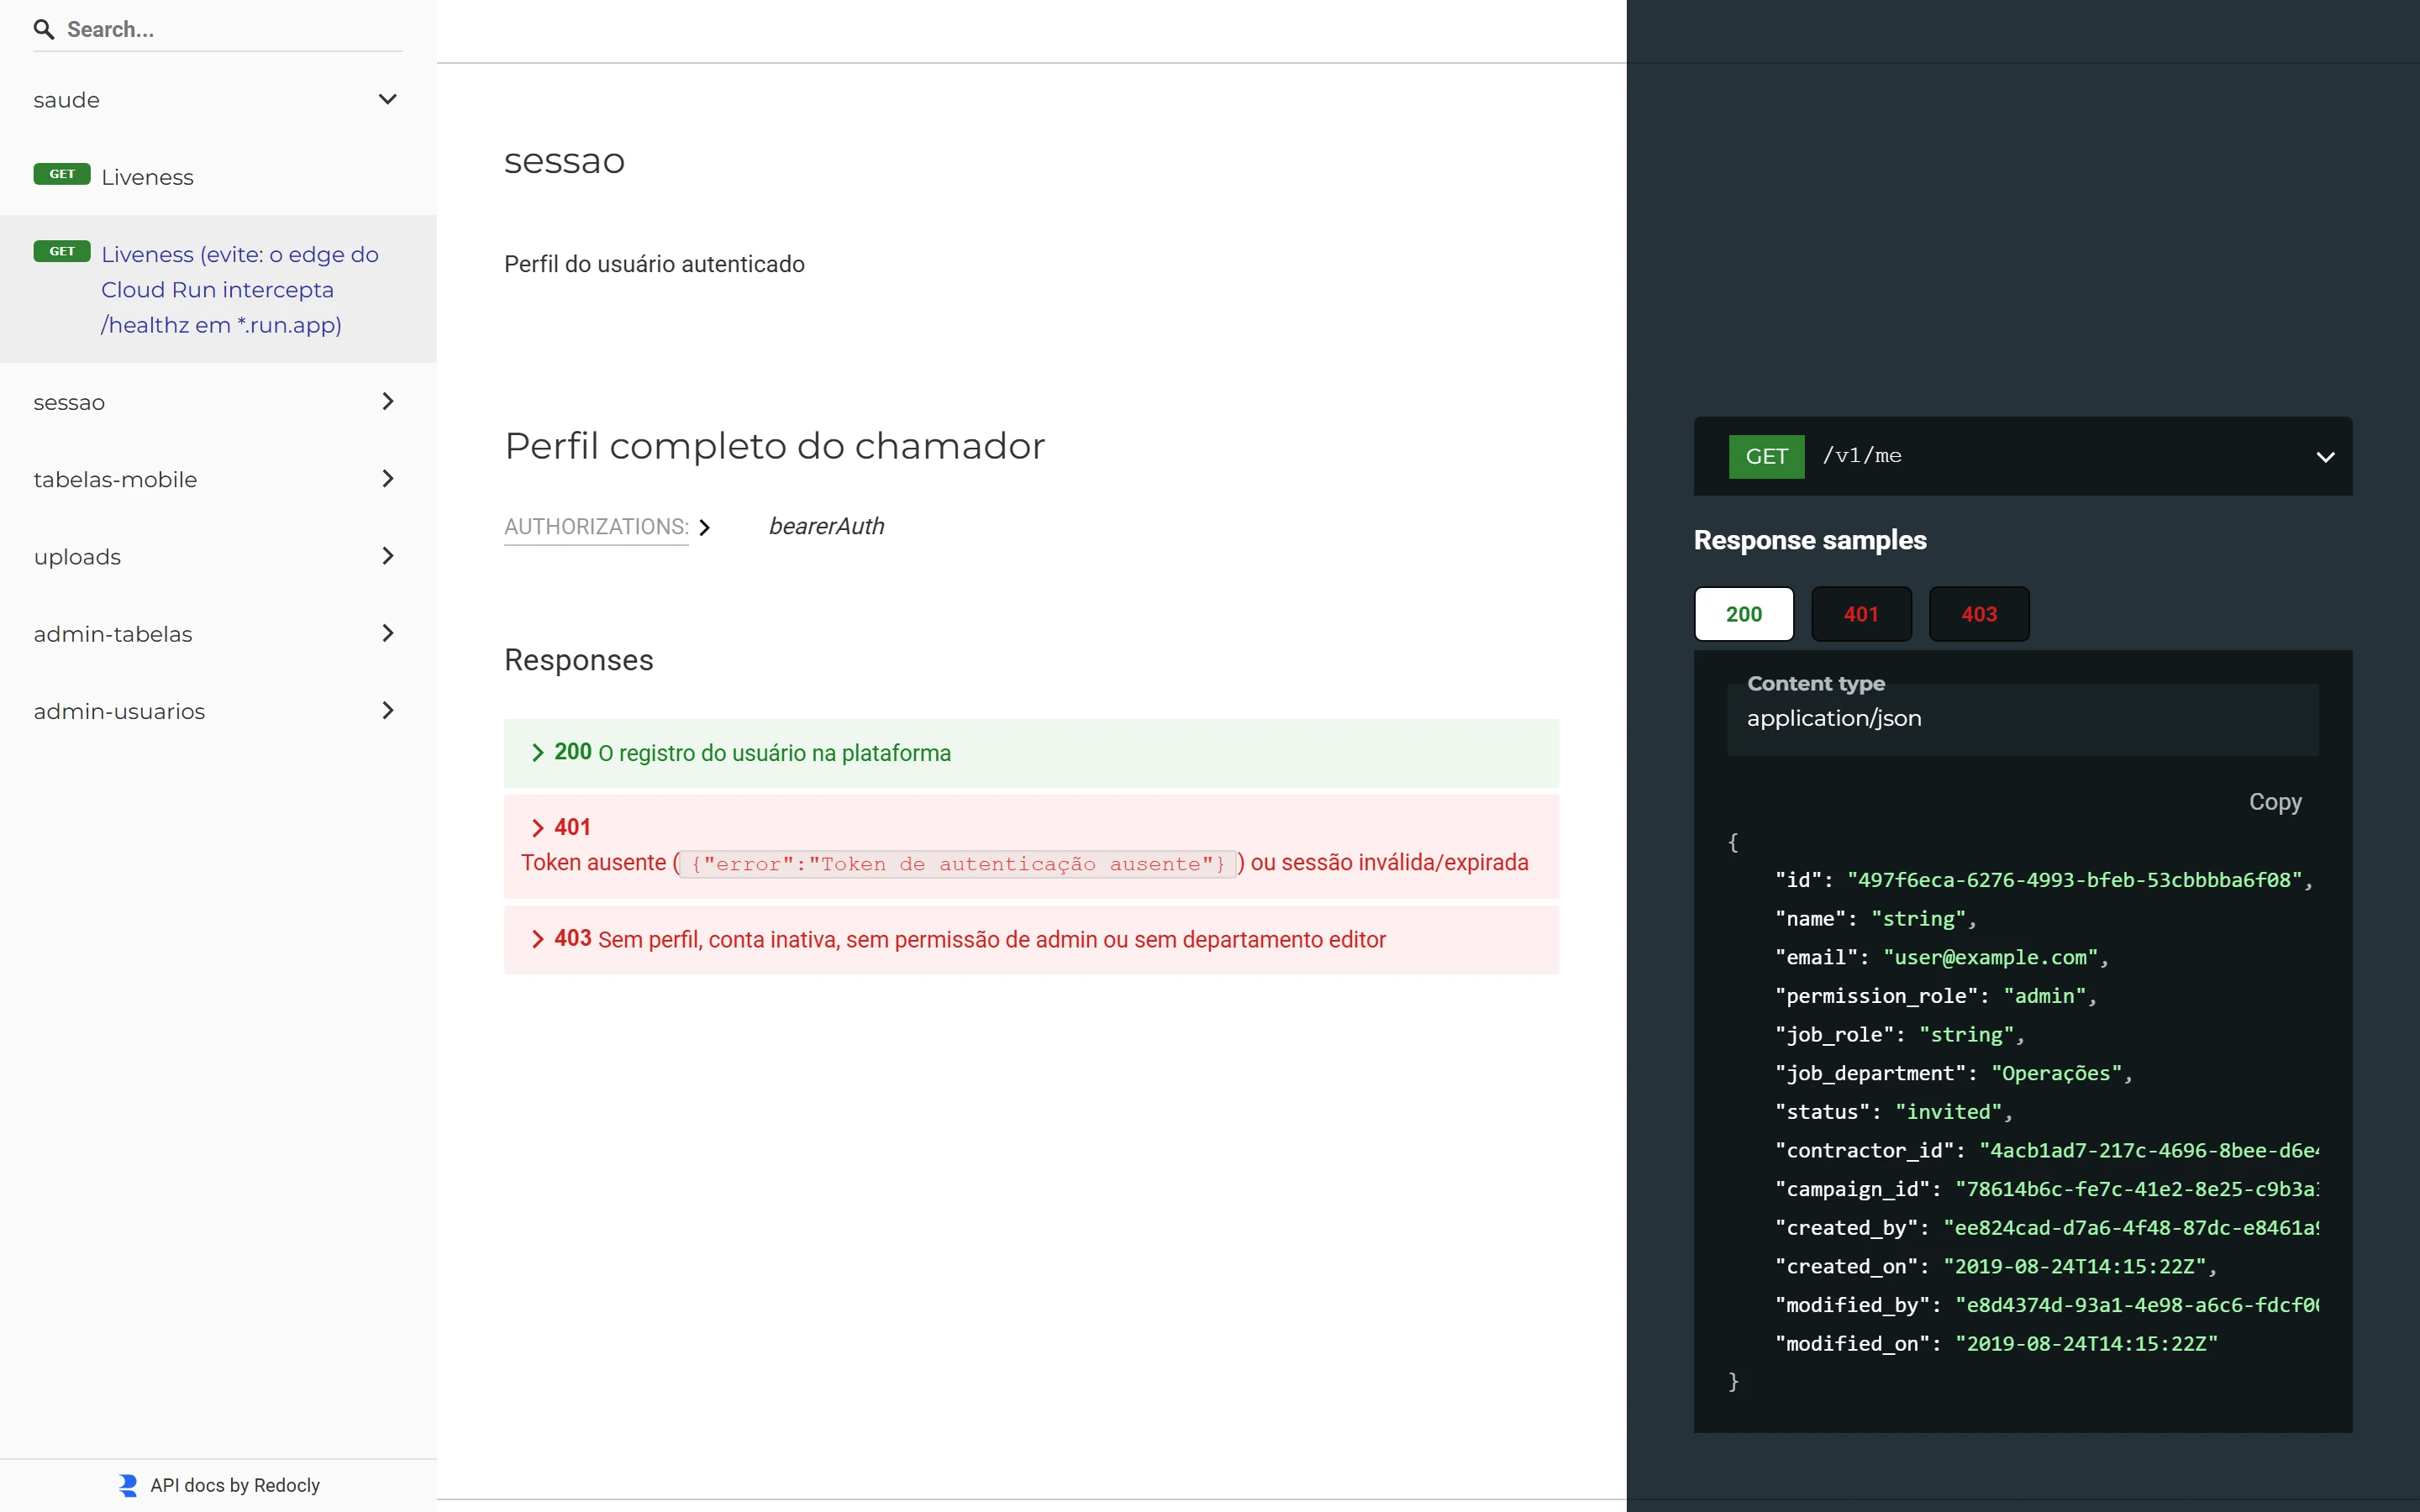Click the green GET label next to /v1/me
Screen dimensions: 2420x1512
point(1766,456)
